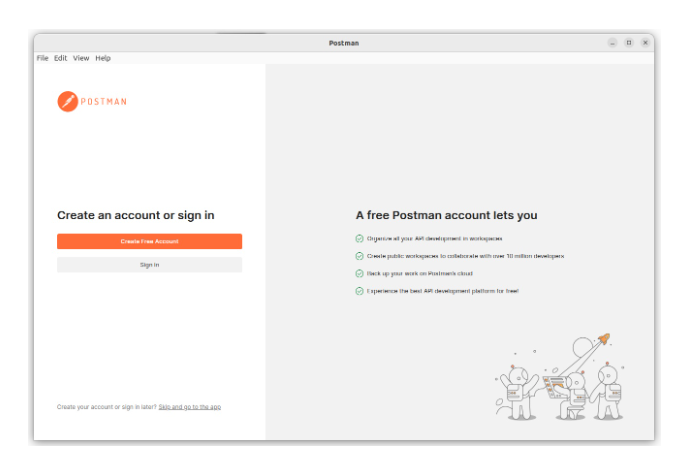Click the heading 'A free Postman account lets you'
Screen dimensions: 692x472
(x=447, y=215)
